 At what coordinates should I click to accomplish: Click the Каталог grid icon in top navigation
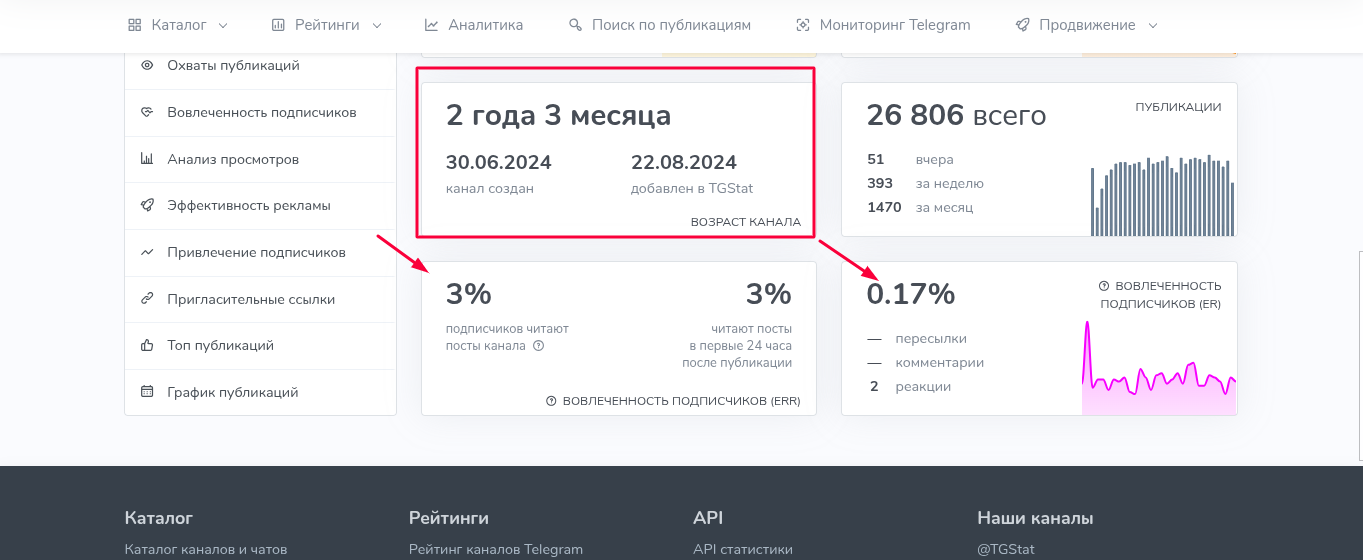[x=135, y=25]
